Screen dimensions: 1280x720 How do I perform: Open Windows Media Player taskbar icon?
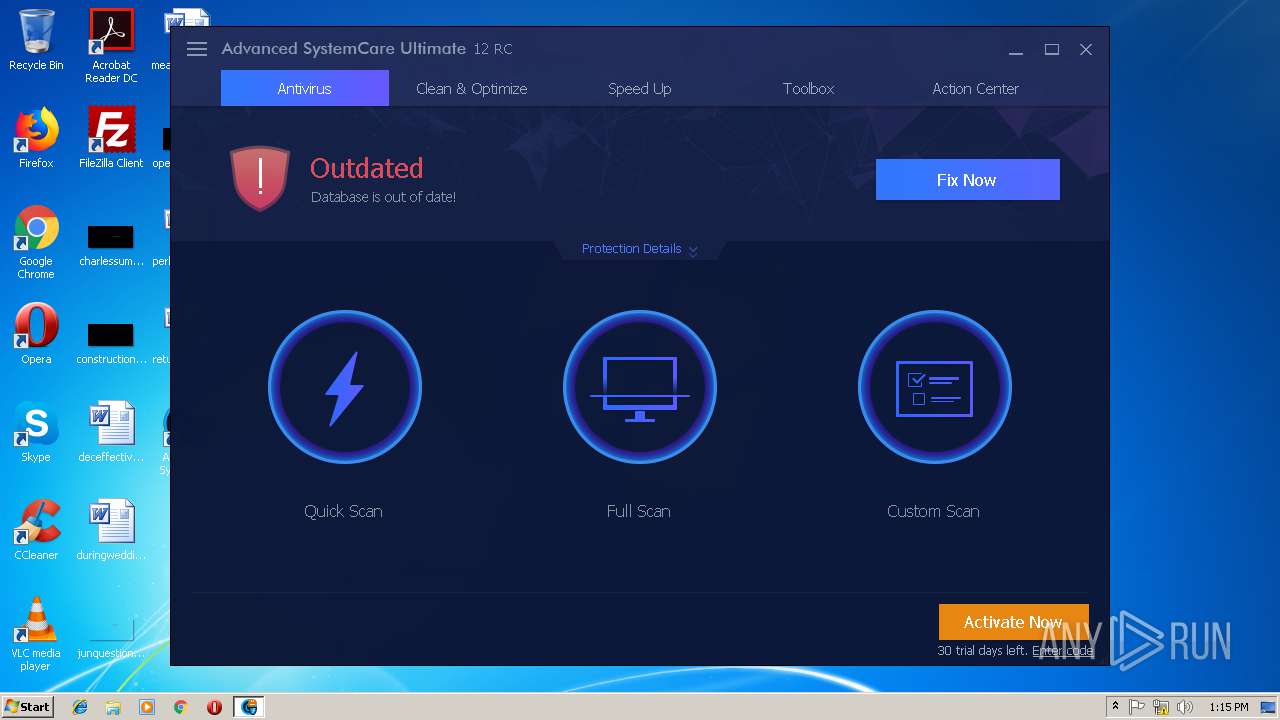[x=147, y=707]
